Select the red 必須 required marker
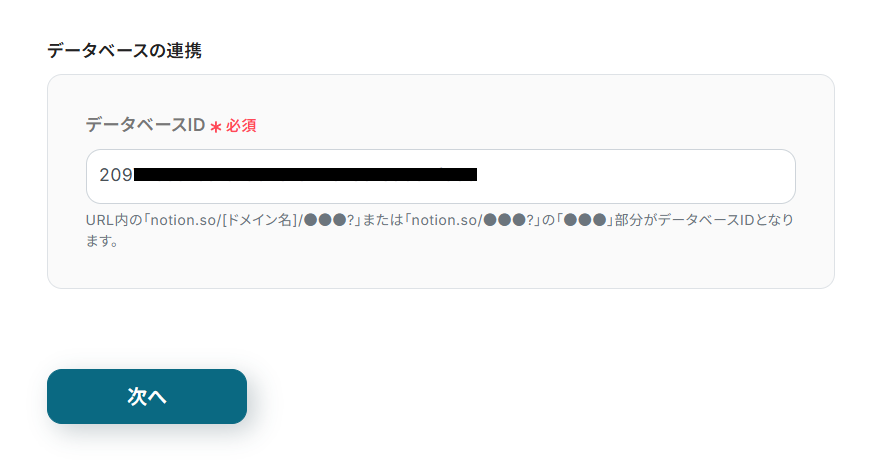Viewport: 882px width, 474px height. pyautogui.click(x=241, y=125)
